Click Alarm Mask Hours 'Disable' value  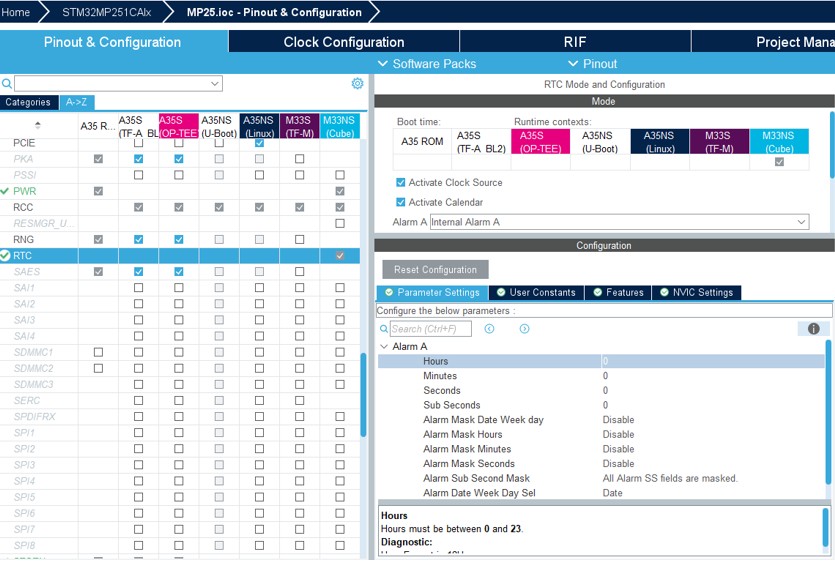[618, 434]
